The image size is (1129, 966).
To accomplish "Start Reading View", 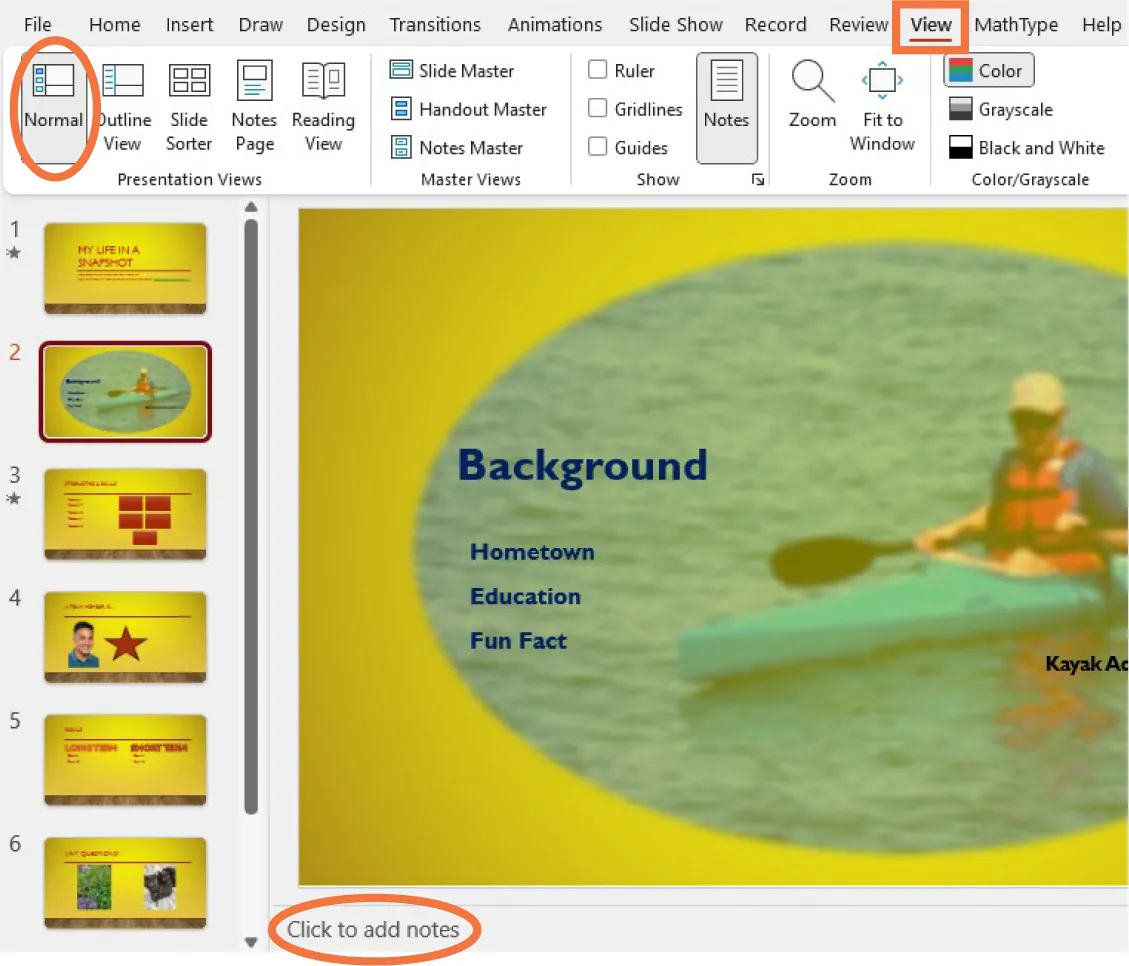I will coord(322,105).
